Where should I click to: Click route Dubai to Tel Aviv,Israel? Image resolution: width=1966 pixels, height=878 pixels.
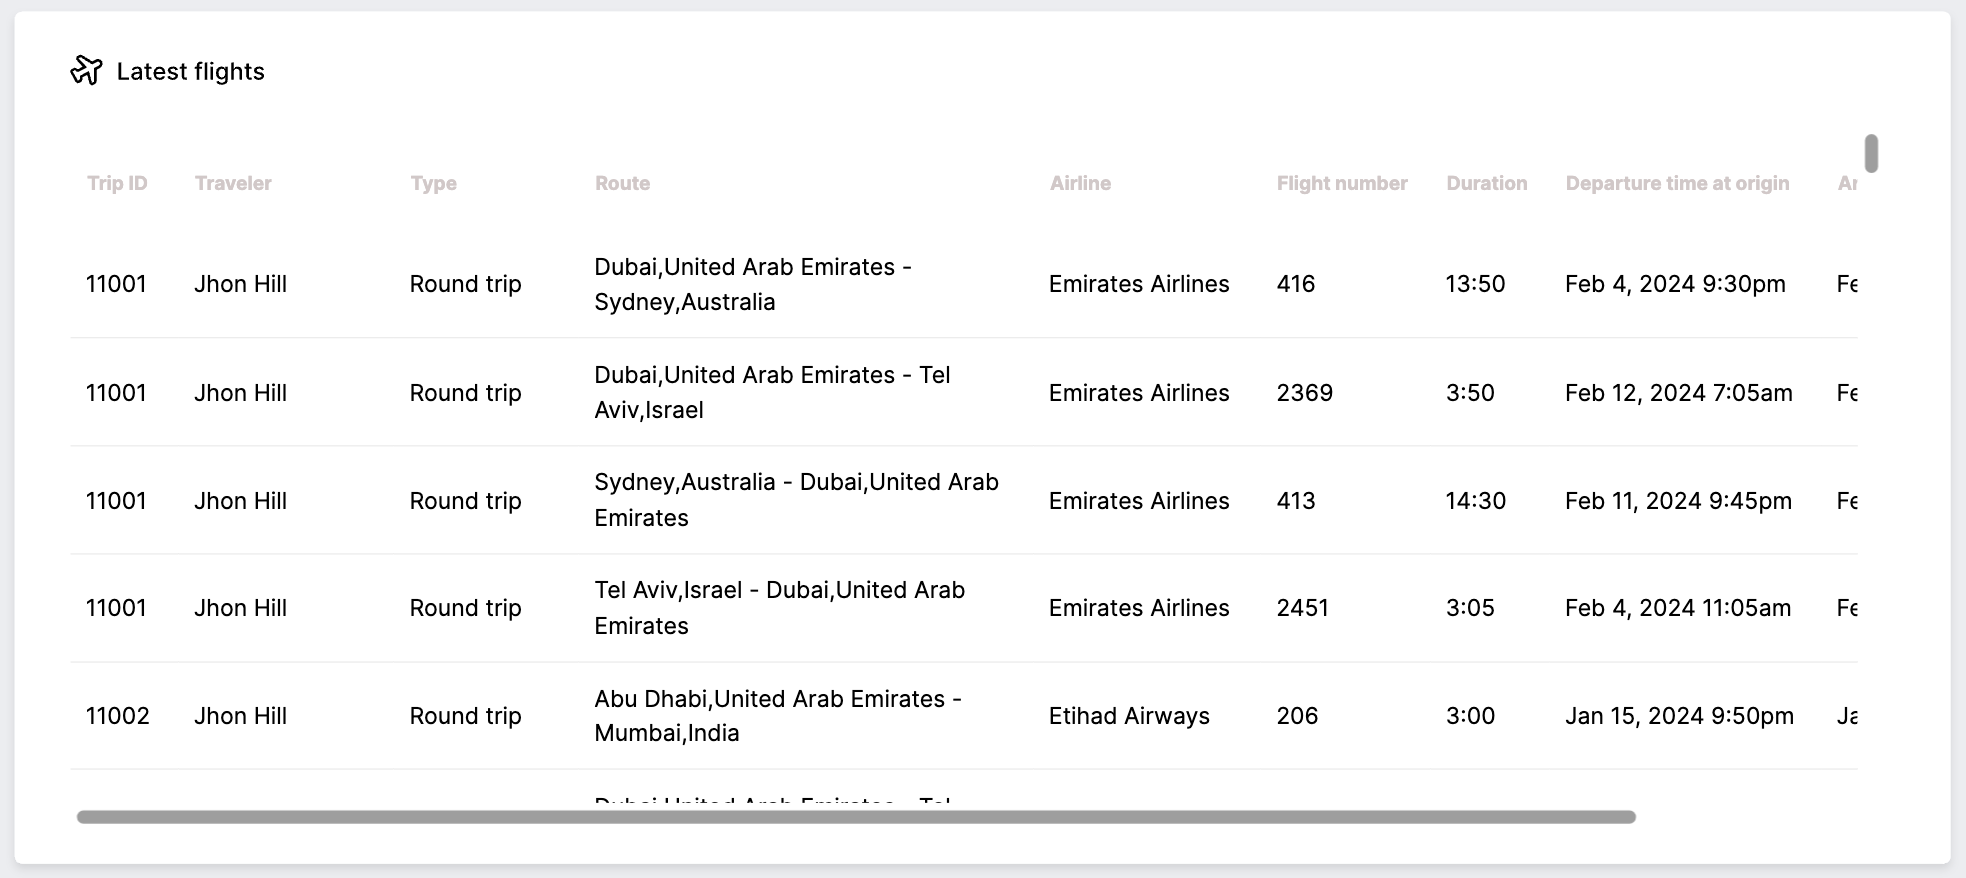tap(772, 392)
